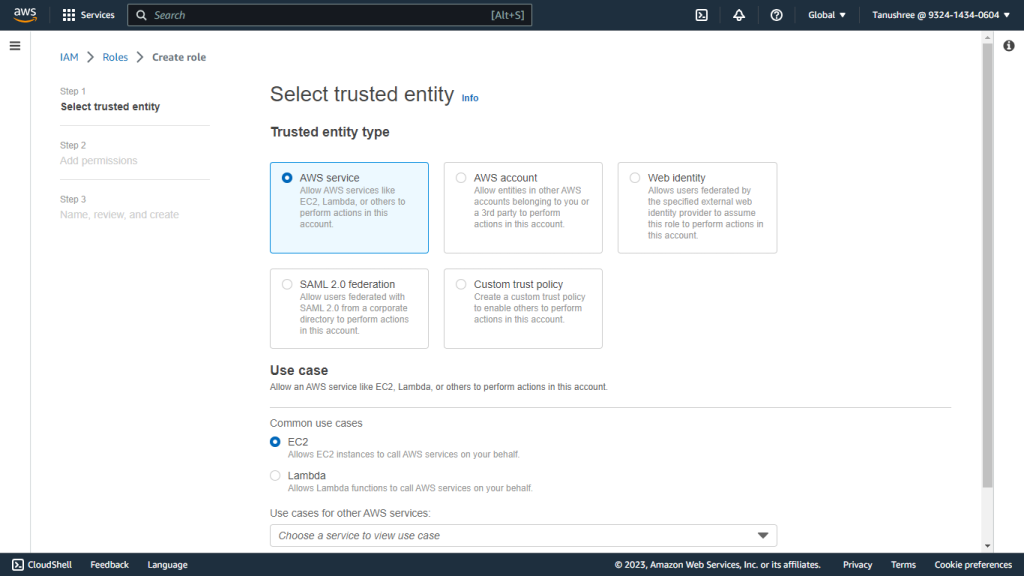Select the AWS account trusted entity radio
The height and width of the screenshot is (576, 1024).
461,178
